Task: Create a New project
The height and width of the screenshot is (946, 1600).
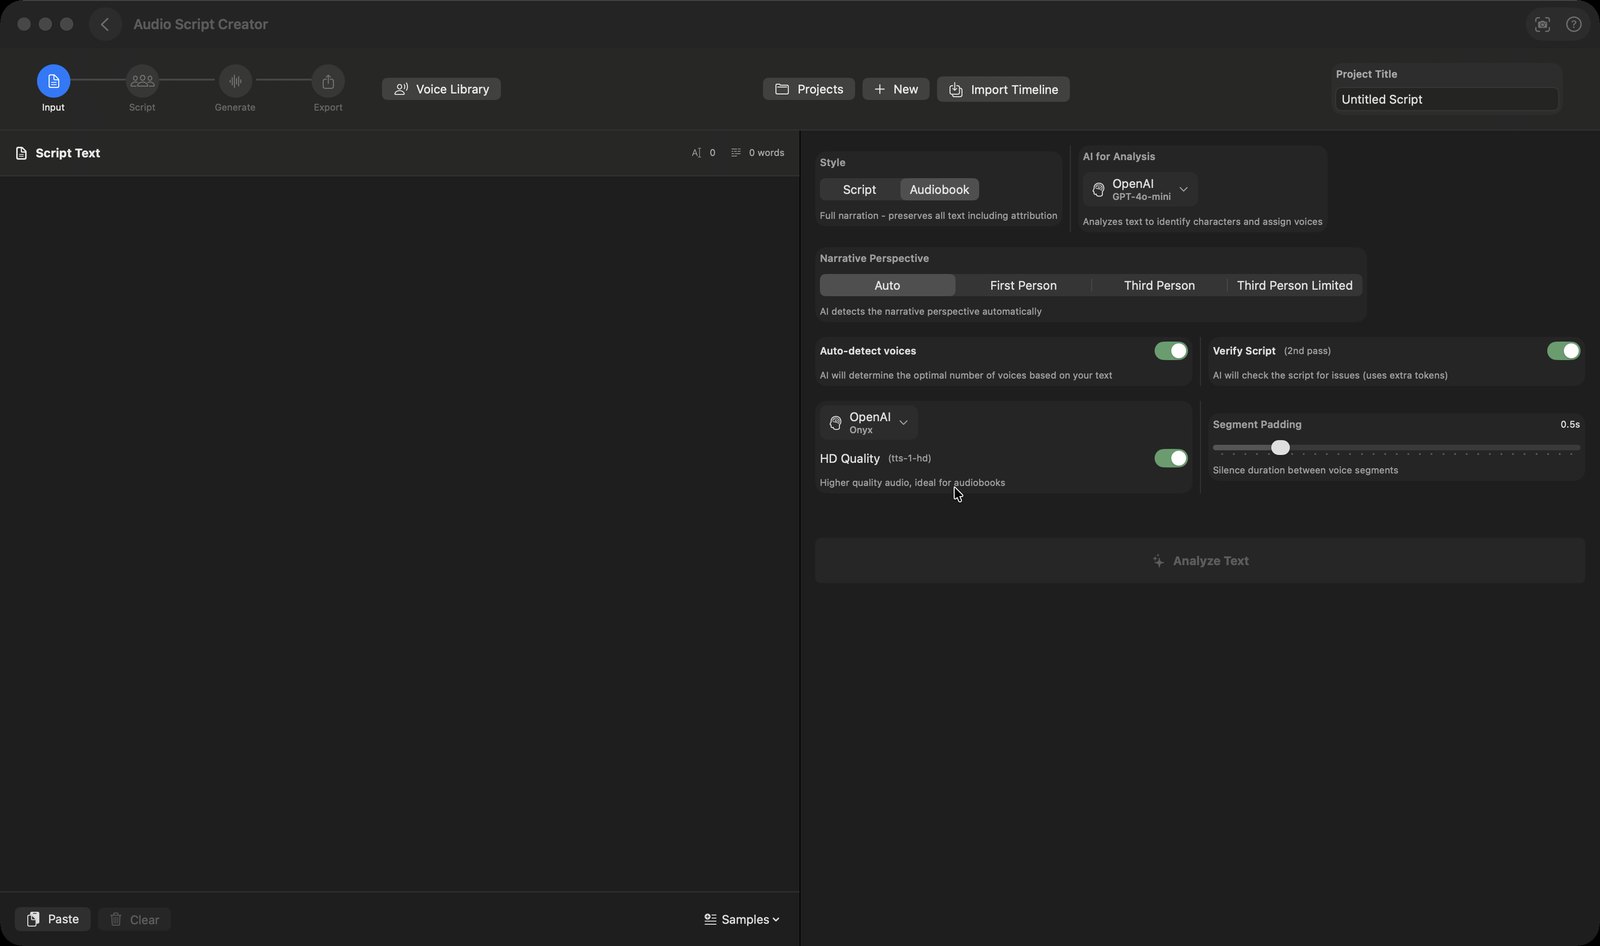Action: point(896,89)
